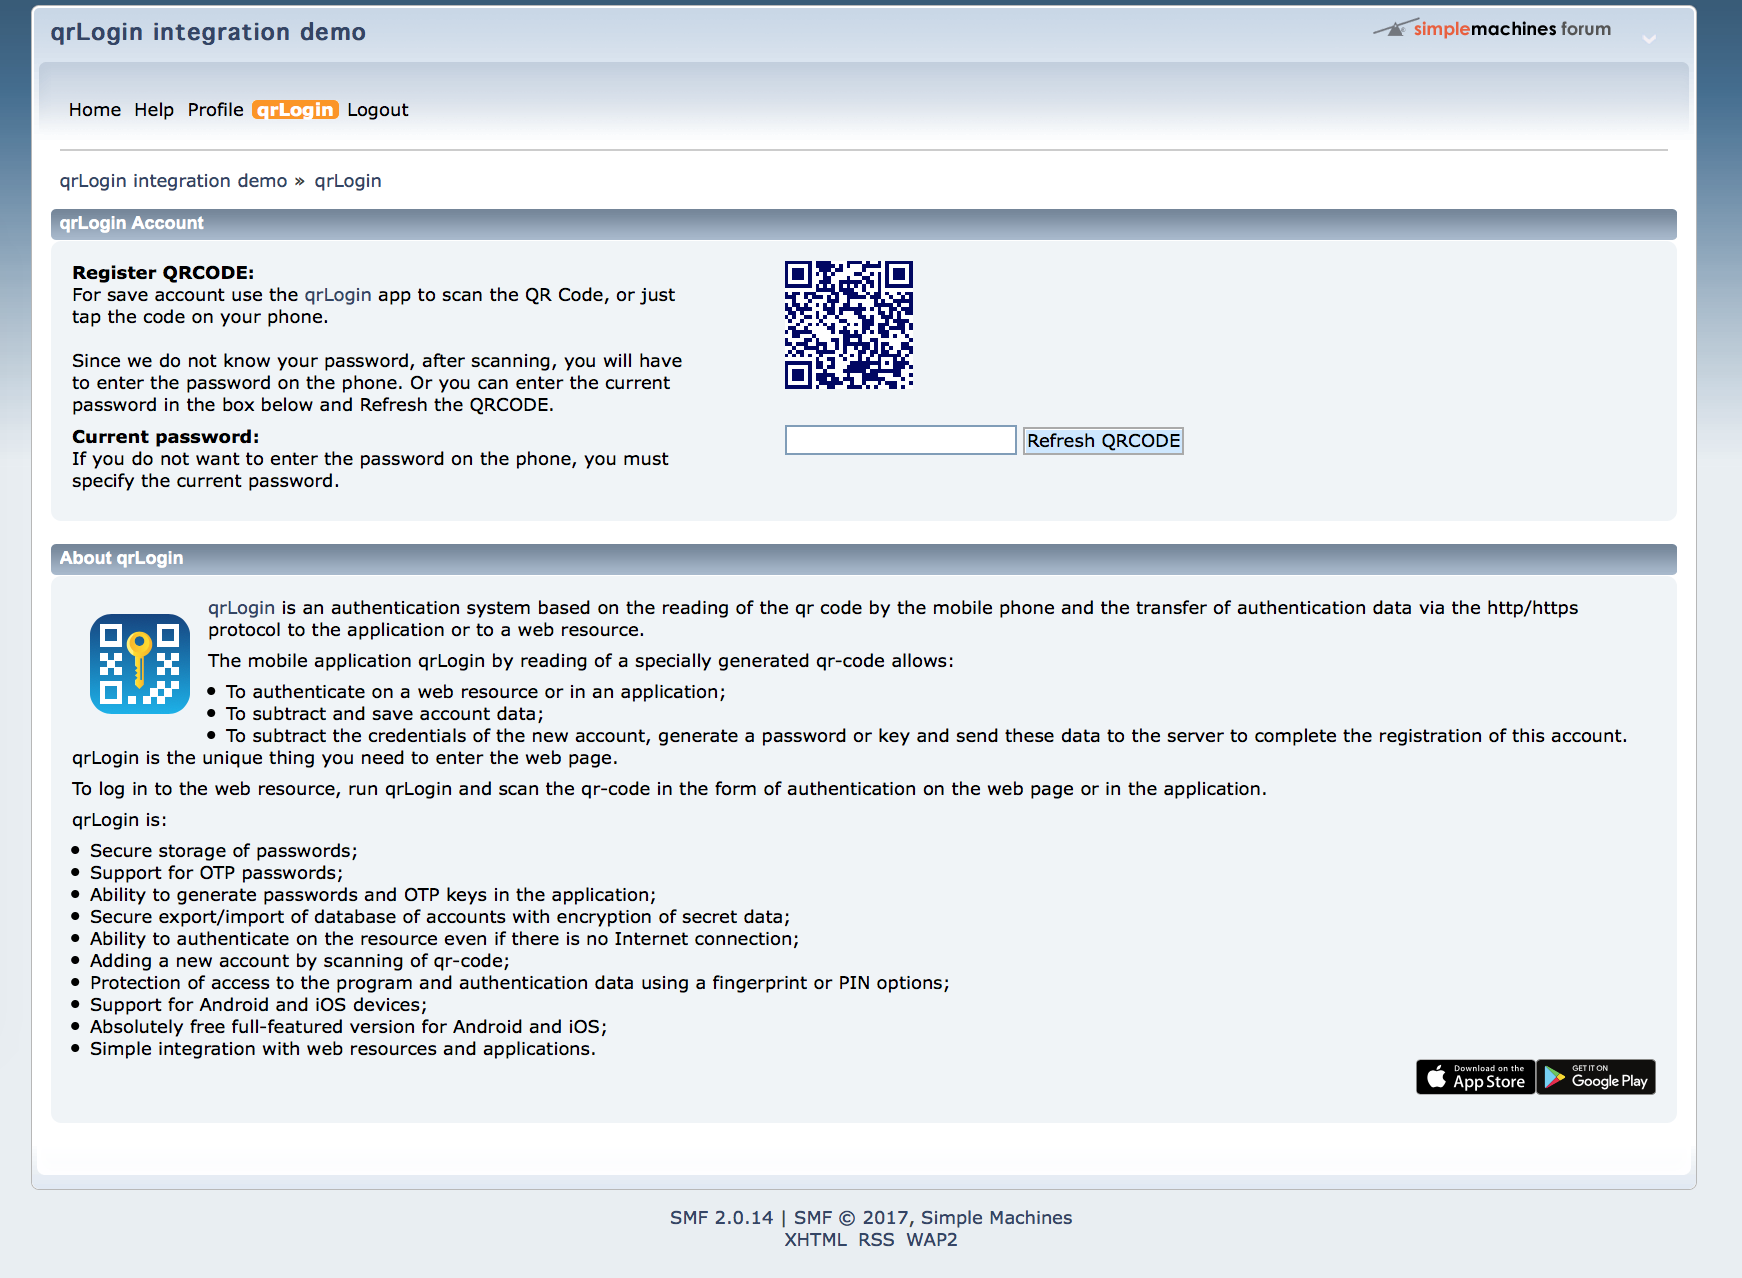Open the SMF © 2017, Simple Machines link
This screenshot has width=1742, height=1278.
(x=933, y=1218)
